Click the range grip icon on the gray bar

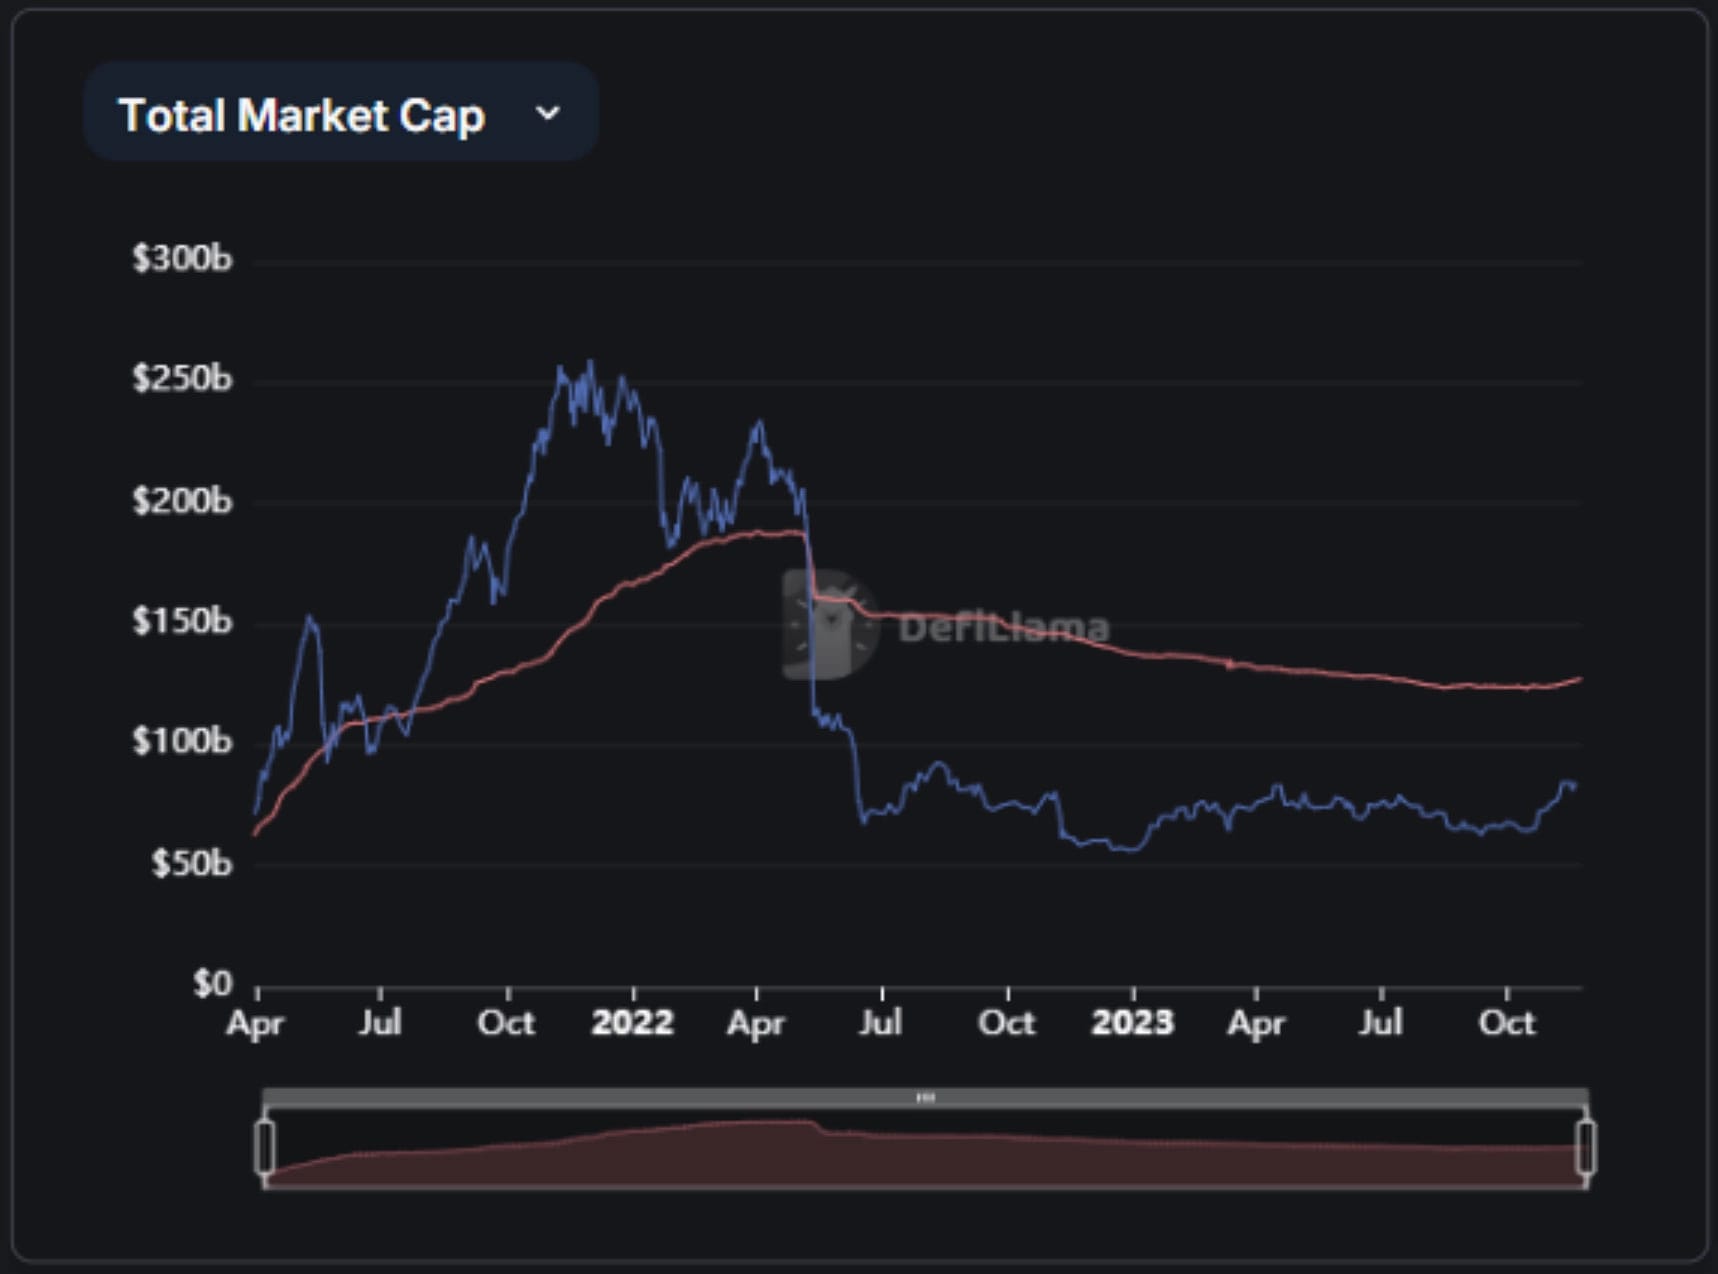(x=925, y=1098)
